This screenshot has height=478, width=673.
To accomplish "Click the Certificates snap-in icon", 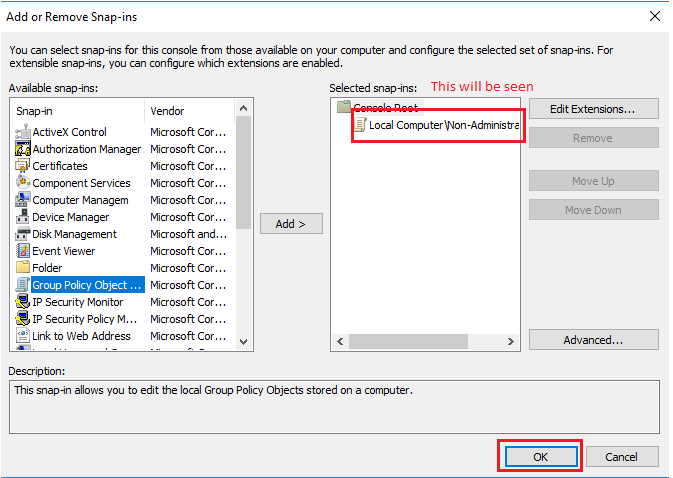I will (23, 166).
